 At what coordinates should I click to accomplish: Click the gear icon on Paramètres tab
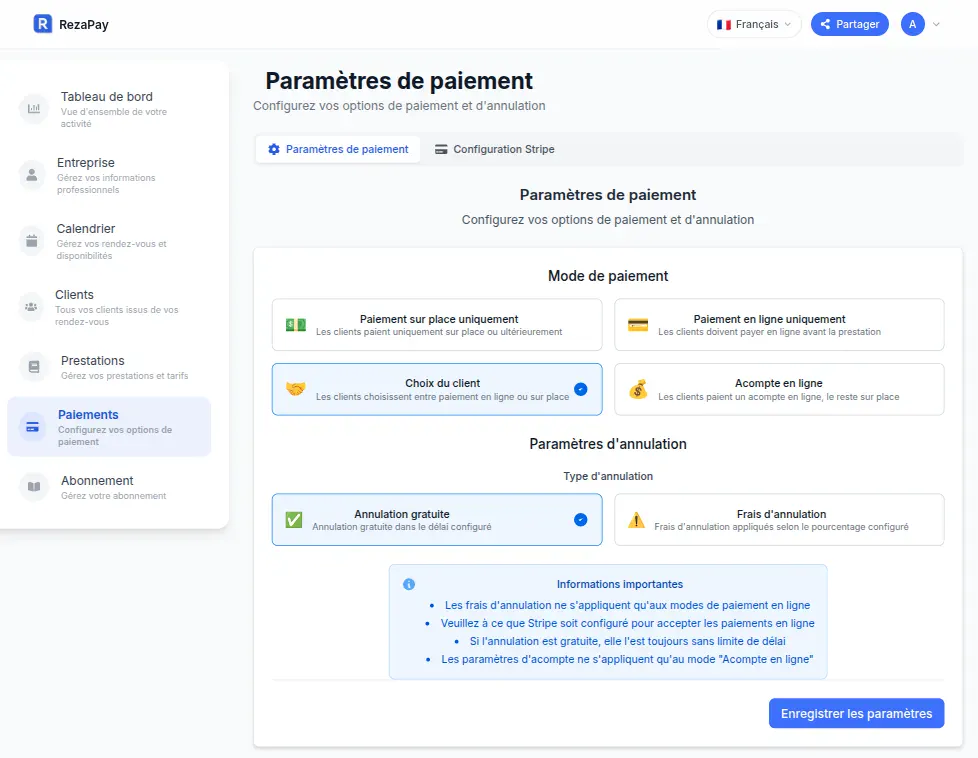tap(274, 150)
